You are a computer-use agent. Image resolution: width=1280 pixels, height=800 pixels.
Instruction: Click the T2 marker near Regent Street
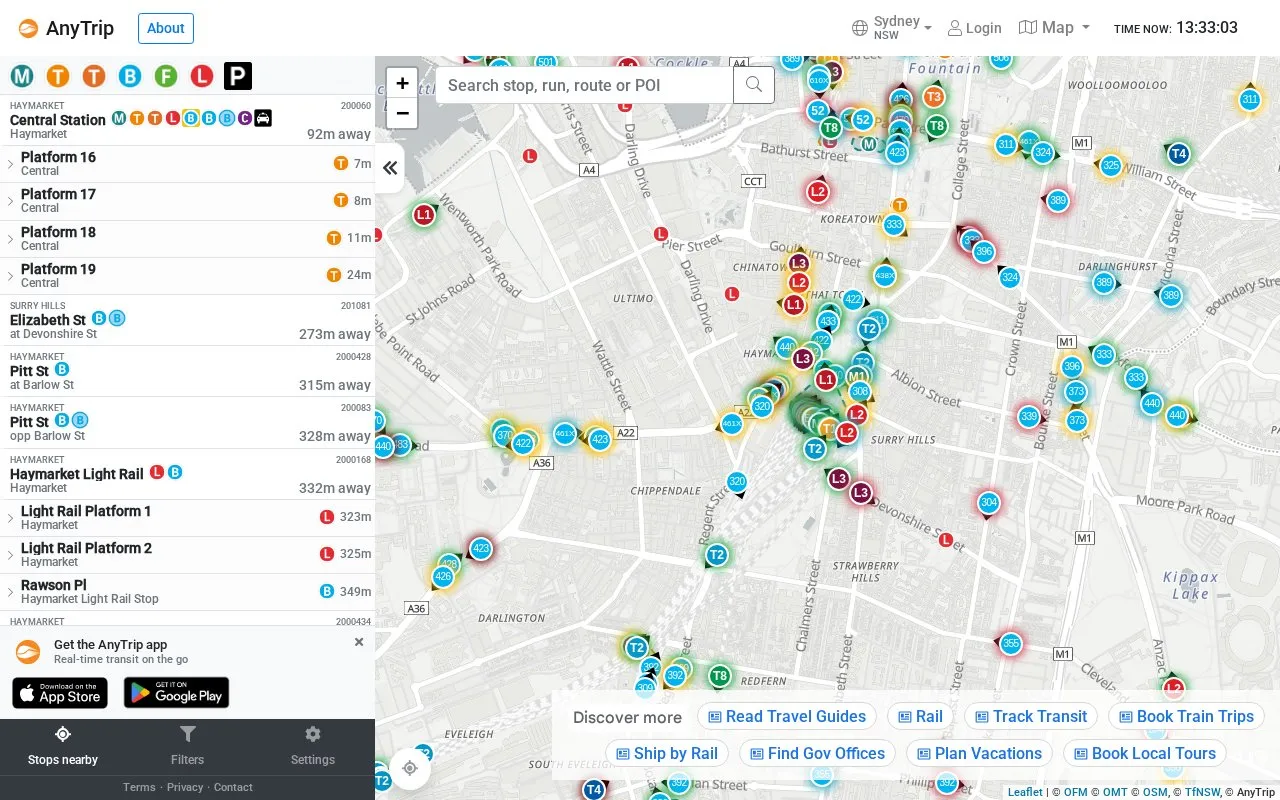[x=716, y=555]
